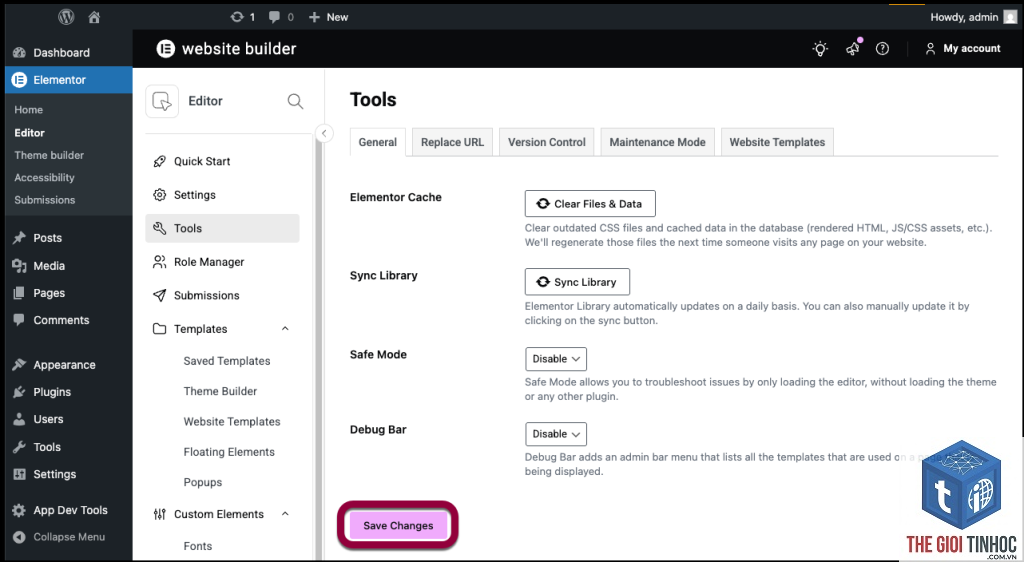Open Saved Templates
The image size is (1024, 562).
[x=227, y=361]
